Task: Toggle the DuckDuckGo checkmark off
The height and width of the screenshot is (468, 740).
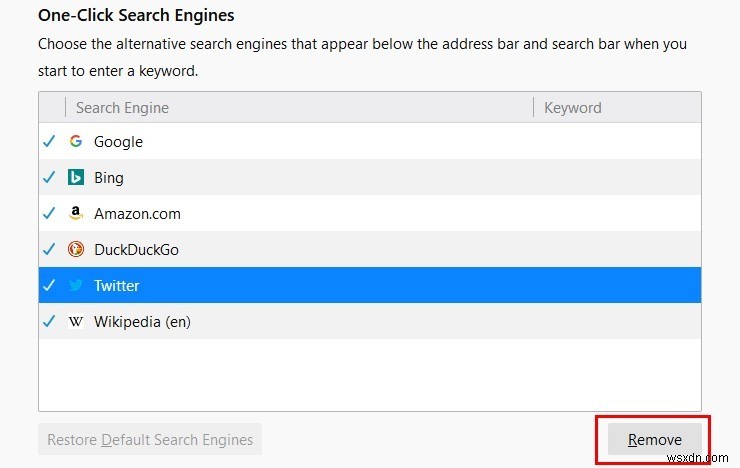Action: (x=50, y=250)
